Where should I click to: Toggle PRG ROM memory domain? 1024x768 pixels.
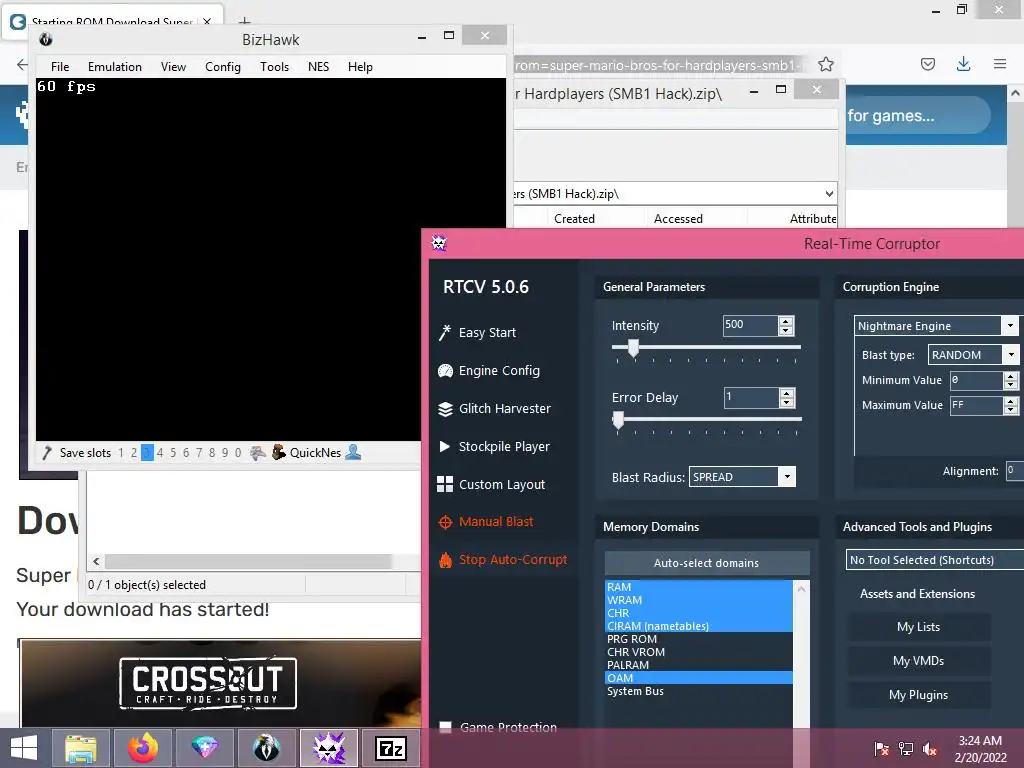point(699,639)
